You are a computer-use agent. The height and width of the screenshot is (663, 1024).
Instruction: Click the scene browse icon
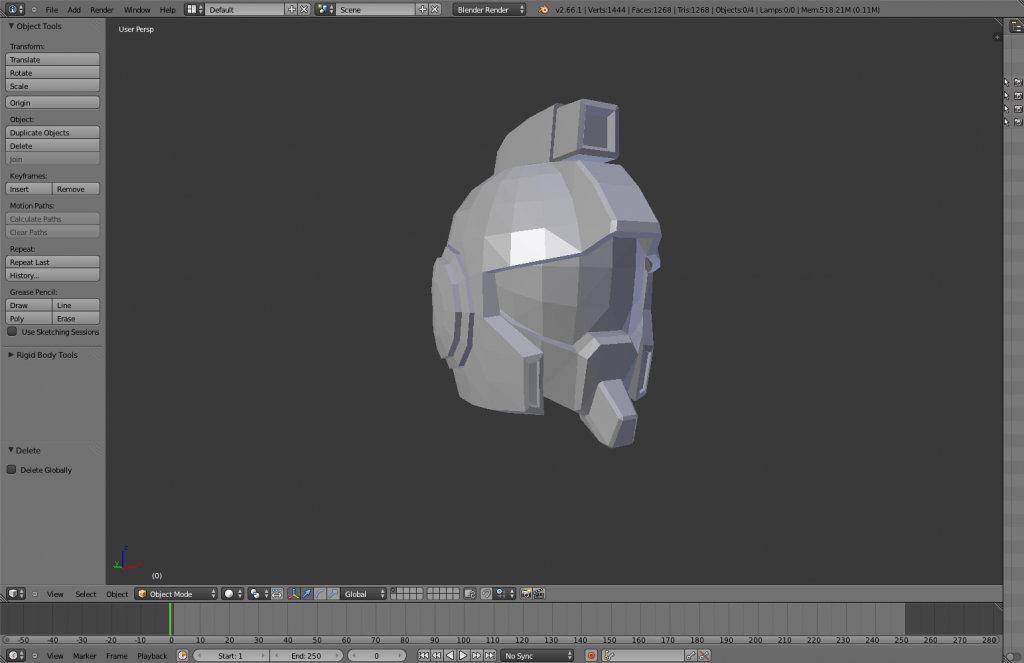pos(325,9)
